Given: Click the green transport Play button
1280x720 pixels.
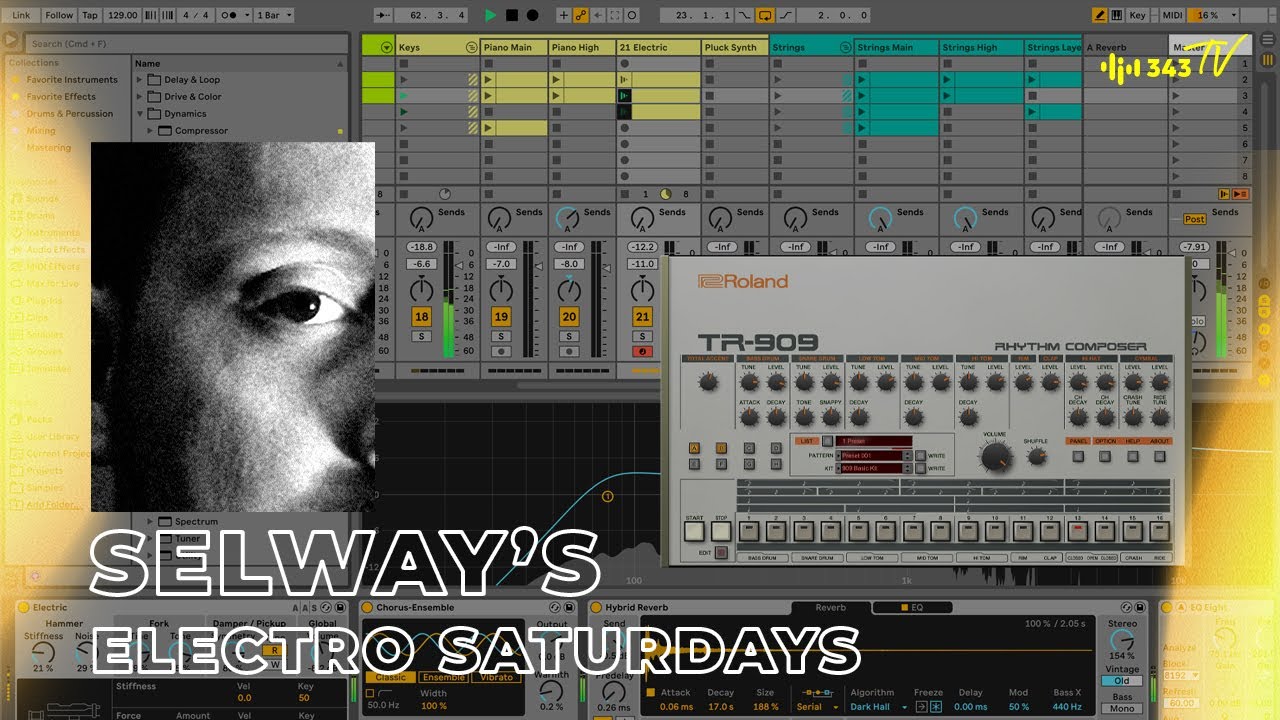Looking at the screenshot, I should tap(490, 15).
